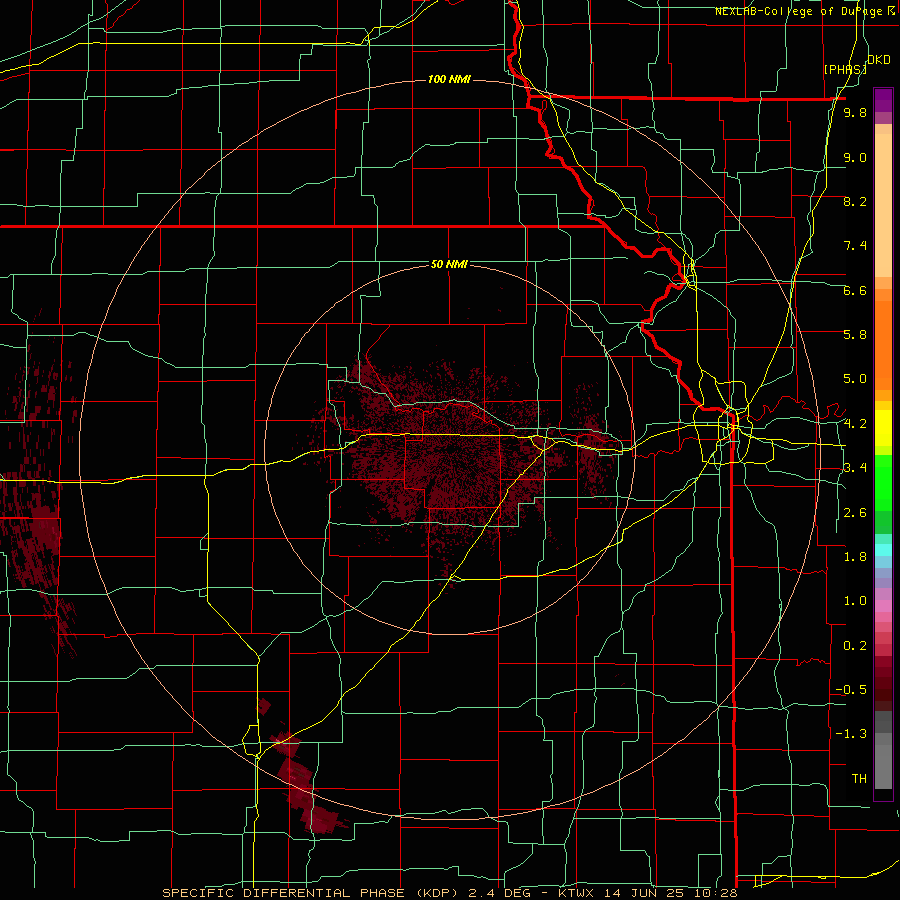Click the 2.6 color scale value
Image resolution: width=900 pixels, height=900 pixels.
[855, 513]
